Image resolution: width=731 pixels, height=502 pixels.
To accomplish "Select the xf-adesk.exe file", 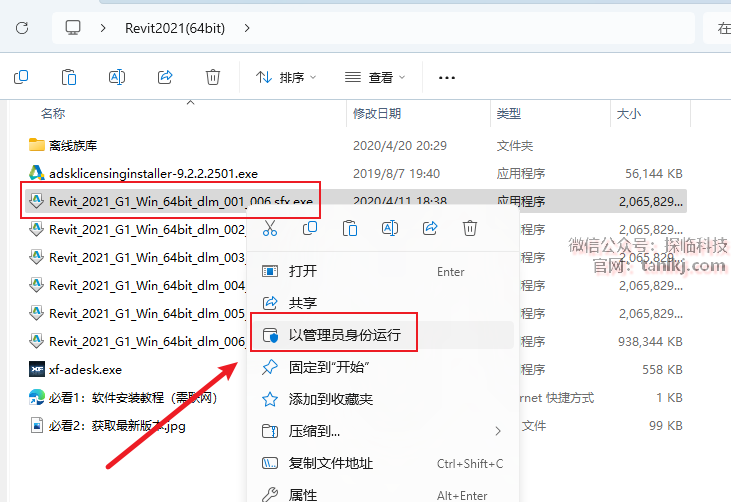I will tap(85, 370).
